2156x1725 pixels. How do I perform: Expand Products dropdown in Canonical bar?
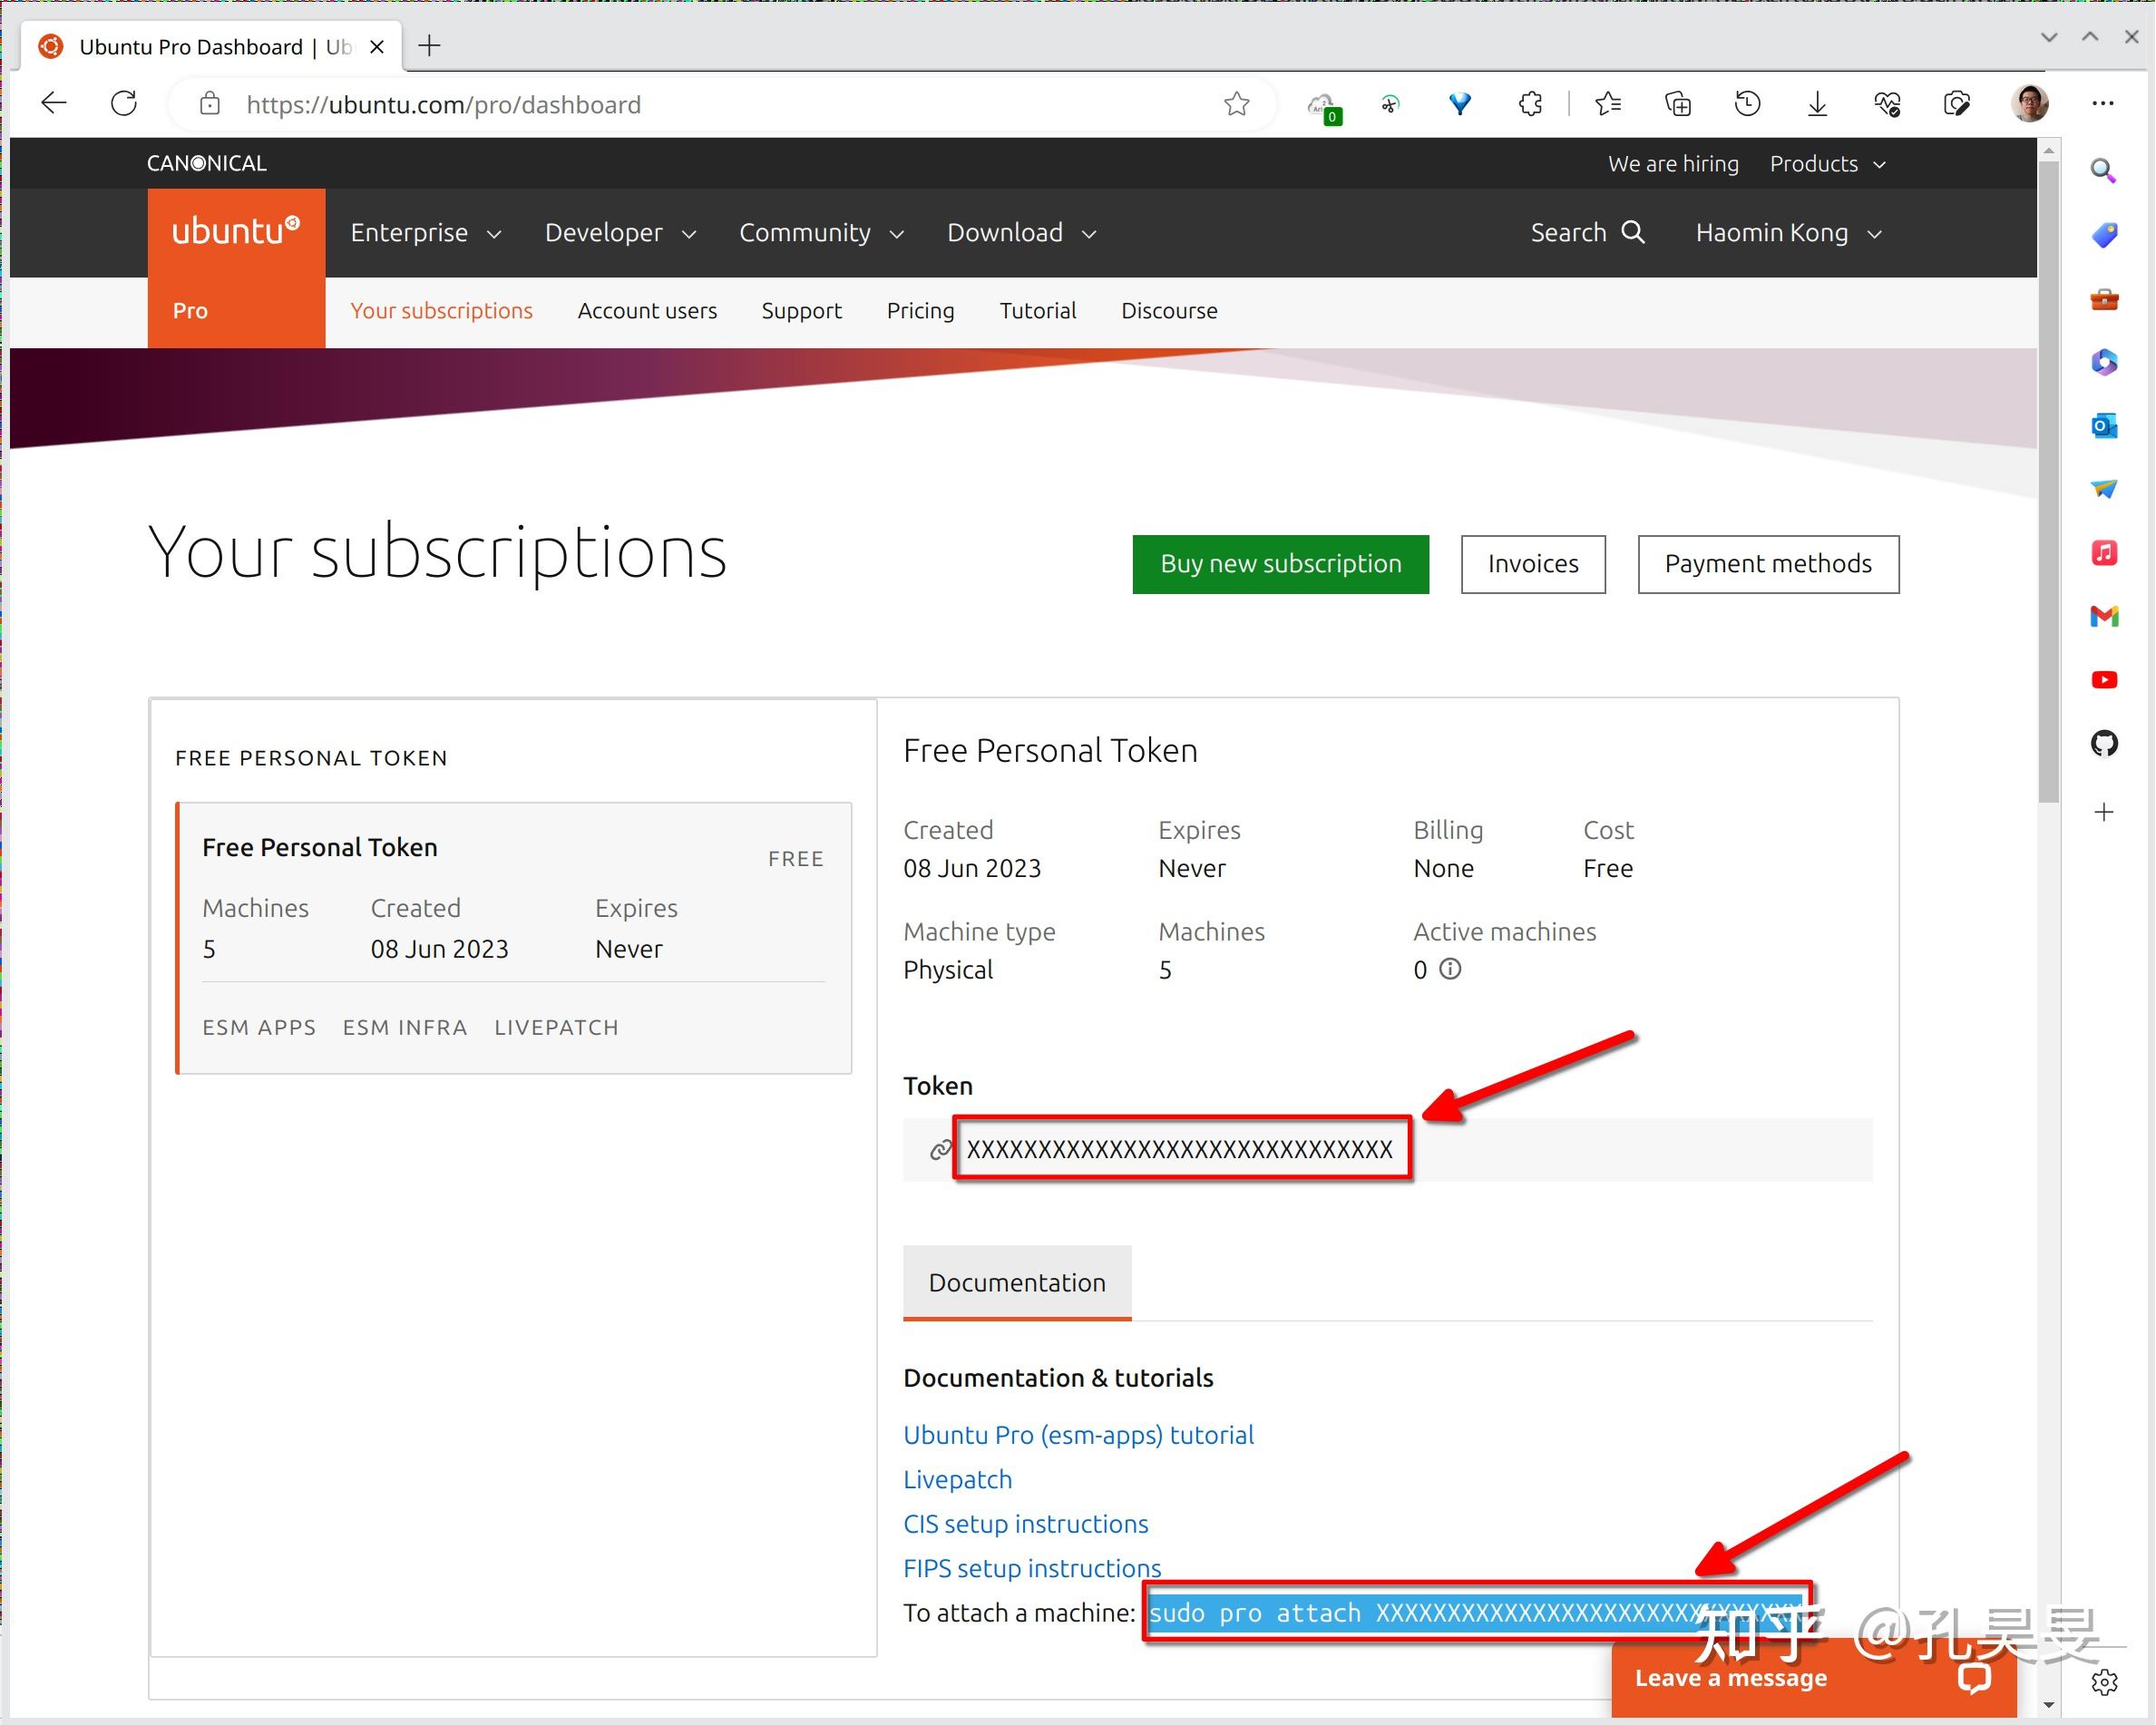pos(1827,164)
